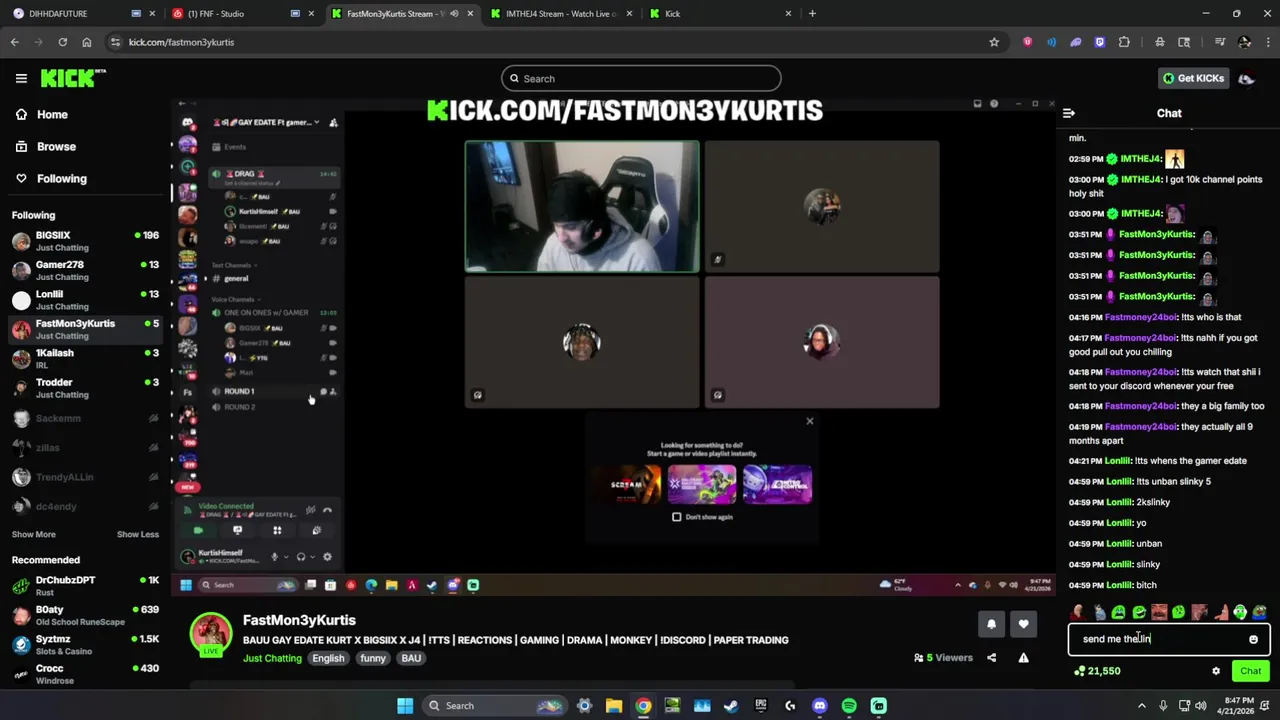
Task: Send message with green Chat button
Action: (1250, 671)
